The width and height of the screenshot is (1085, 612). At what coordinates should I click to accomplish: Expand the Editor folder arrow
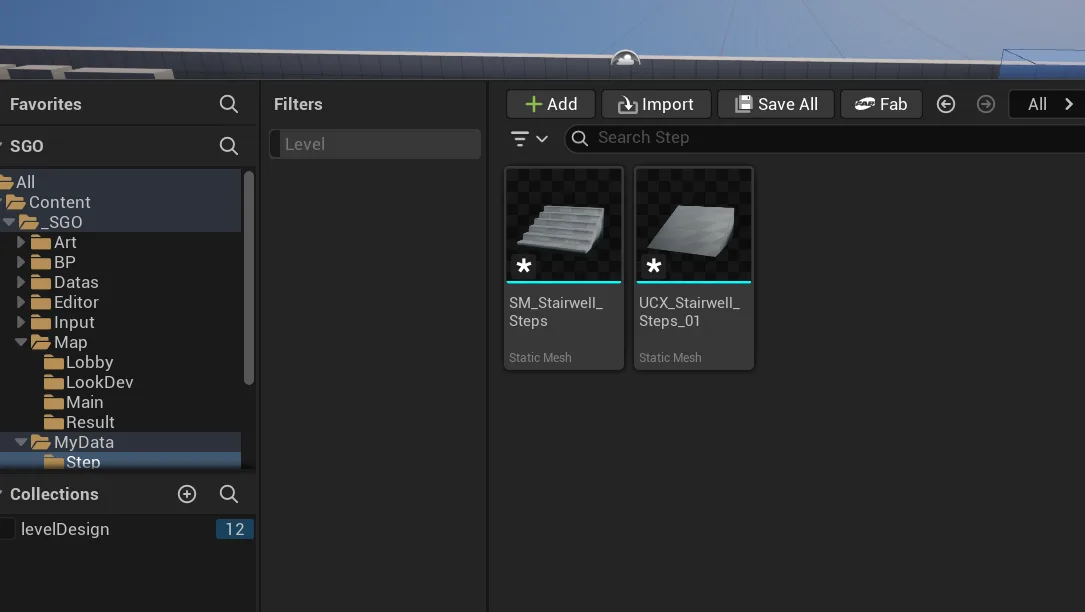tap(21, 303)
